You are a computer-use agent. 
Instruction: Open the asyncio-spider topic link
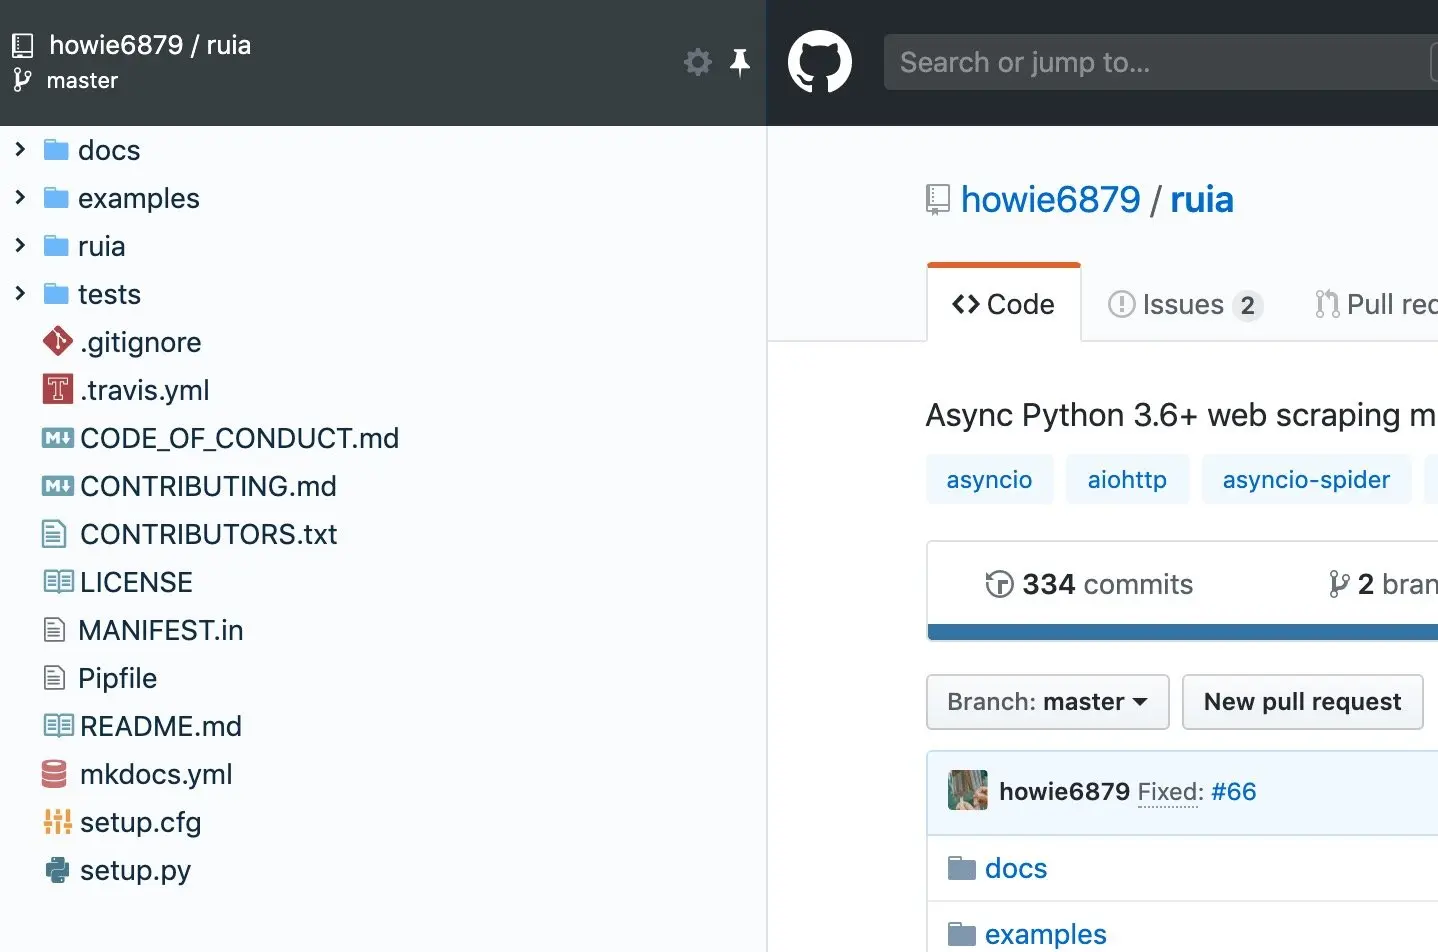tap(1306, 480)
